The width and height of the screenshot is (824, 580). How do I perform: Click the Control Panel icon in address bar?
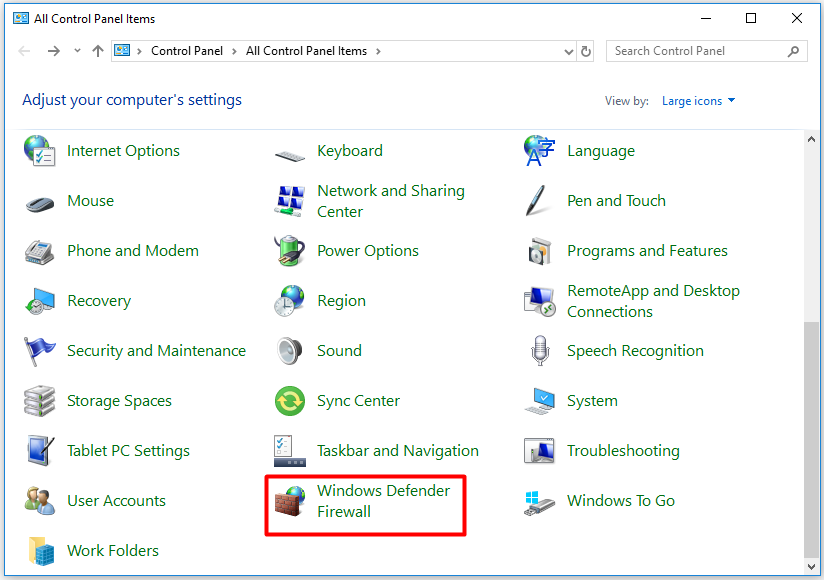point(122,50)
